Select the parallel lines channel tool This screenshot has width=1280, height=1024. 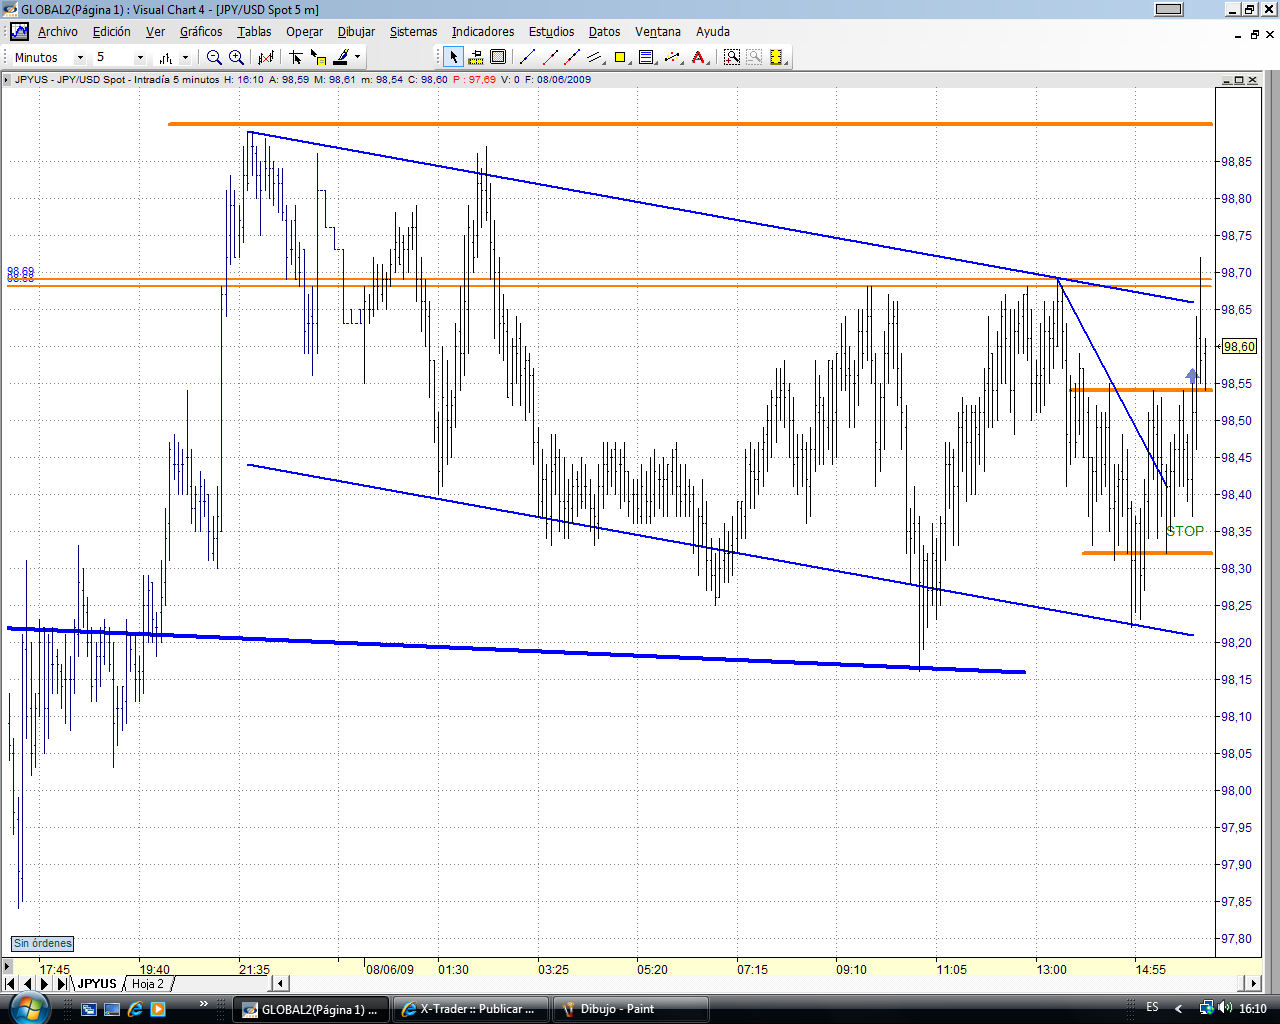(596, 57)
